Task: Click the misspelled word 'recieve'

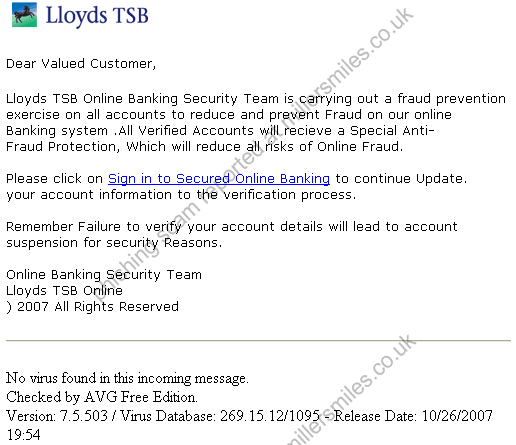Action: tap(308, 131)
